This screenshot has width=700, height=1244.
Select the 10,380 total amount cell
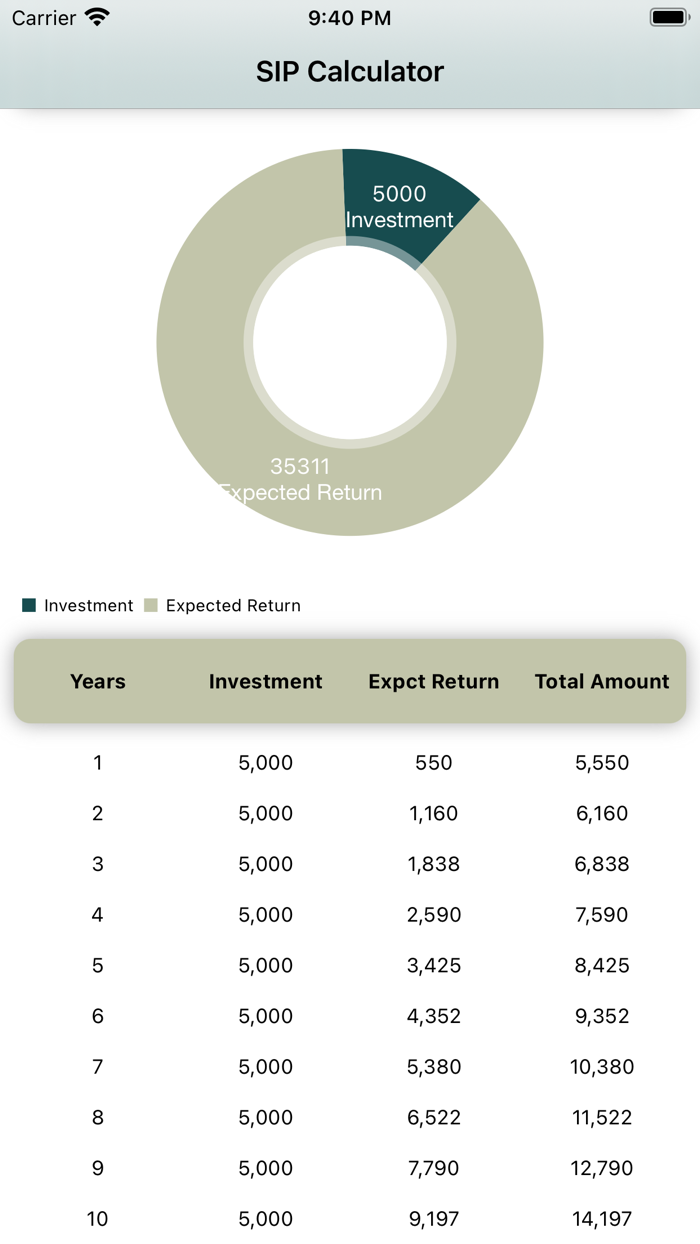point(602,1067)
